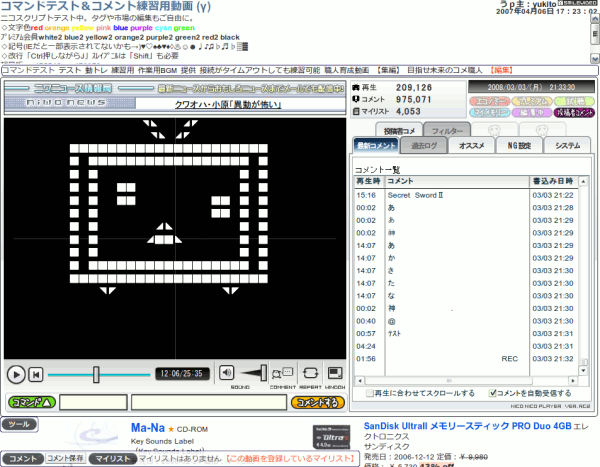Screen dimensions: 600x467
Task: Click the dark 投稿者コメント badge
Action: click(574, 113)
